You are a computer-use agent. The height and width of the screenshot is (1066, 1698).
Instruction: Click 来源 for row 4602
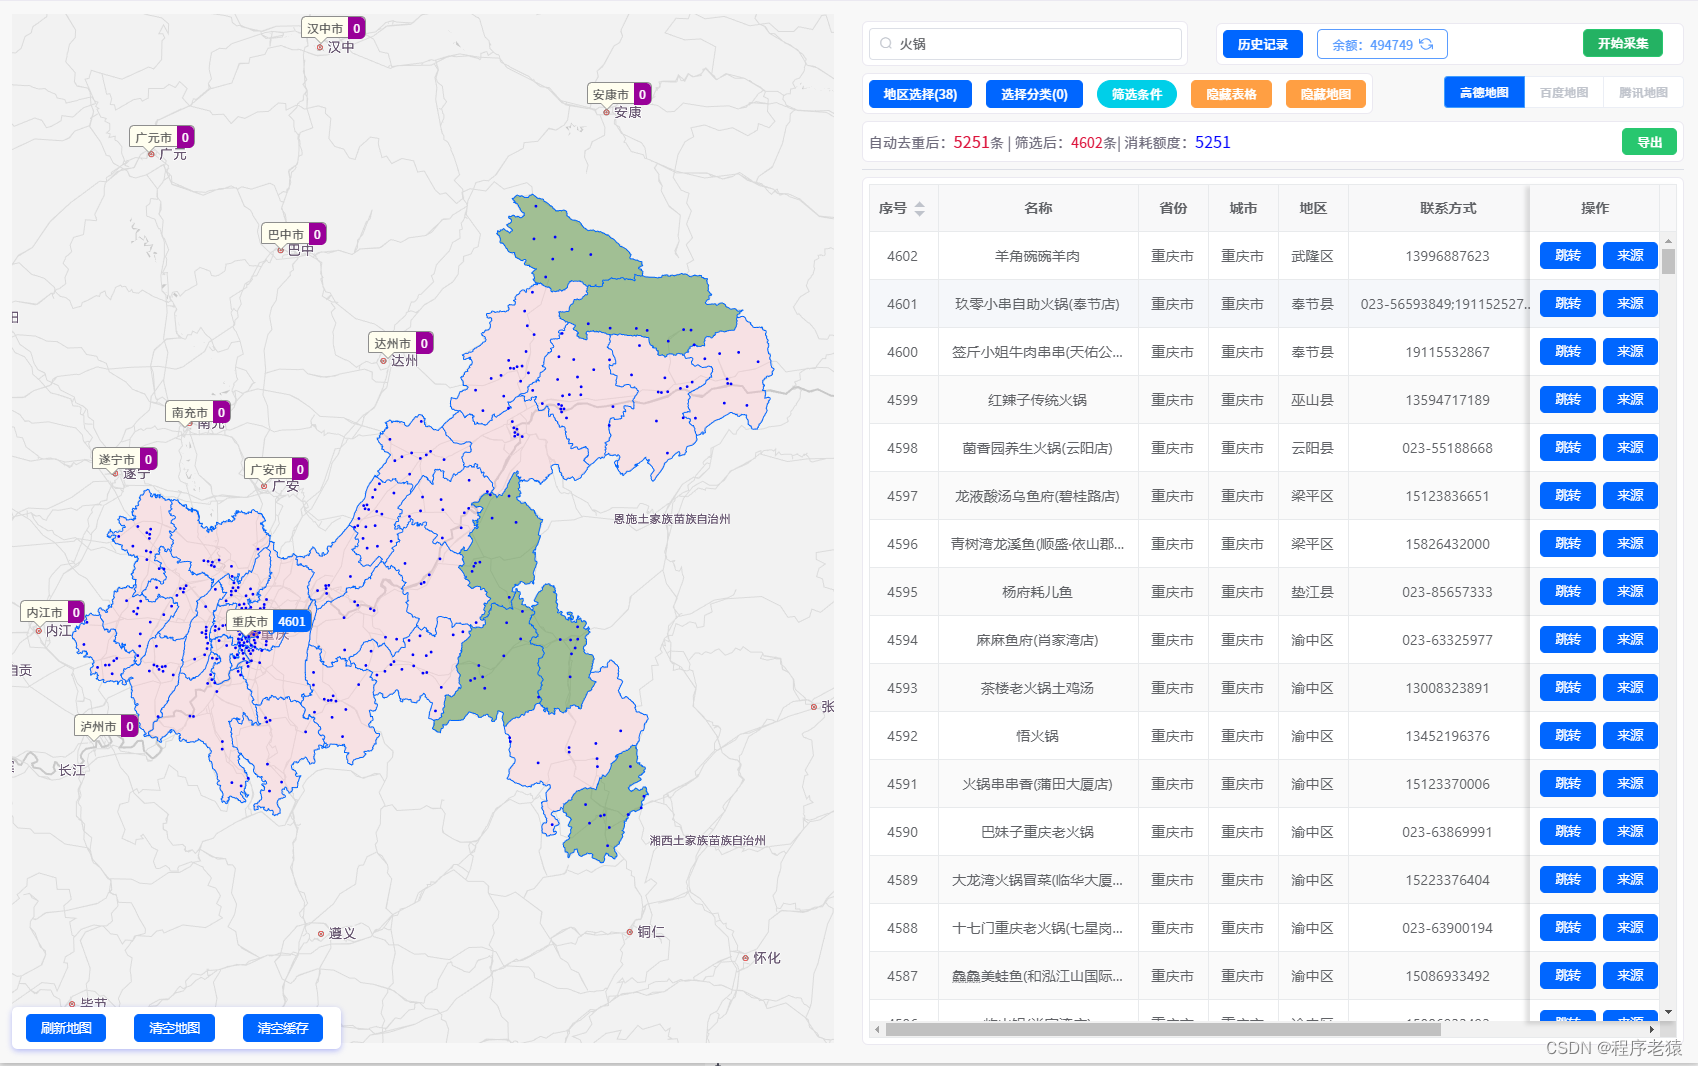click(1630, 255)
